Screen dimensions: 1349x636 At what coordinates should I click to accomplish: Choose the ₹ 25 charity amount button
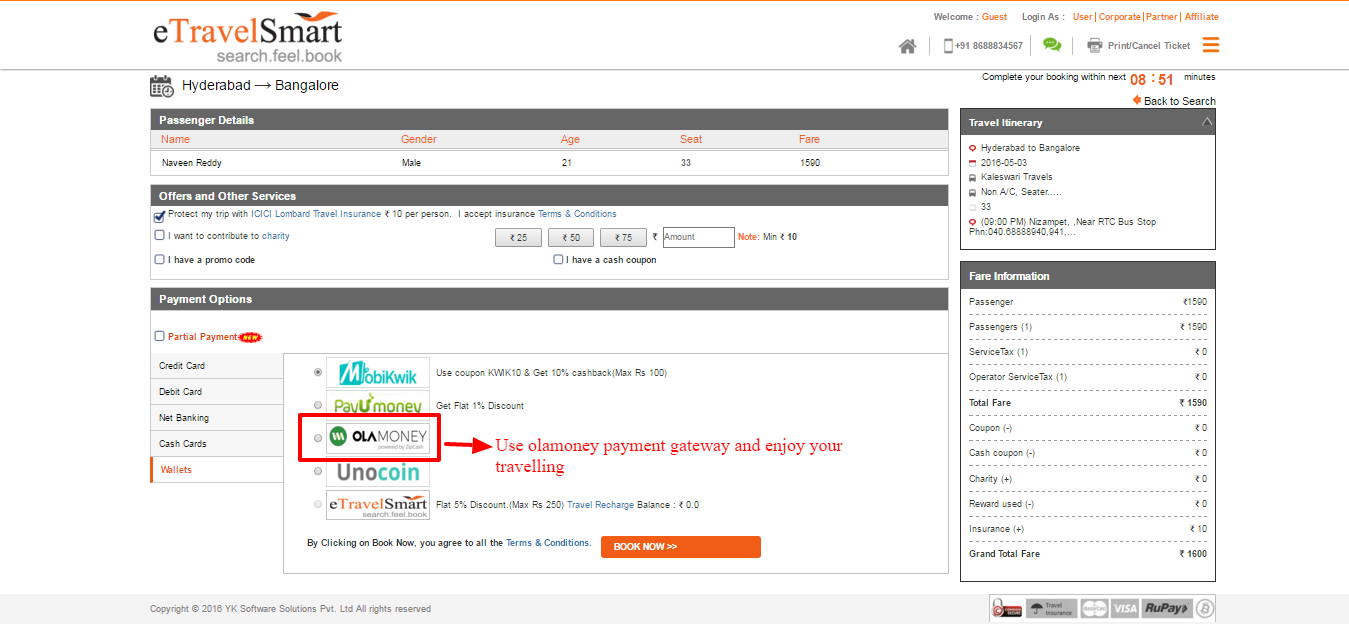pos(518,238)
